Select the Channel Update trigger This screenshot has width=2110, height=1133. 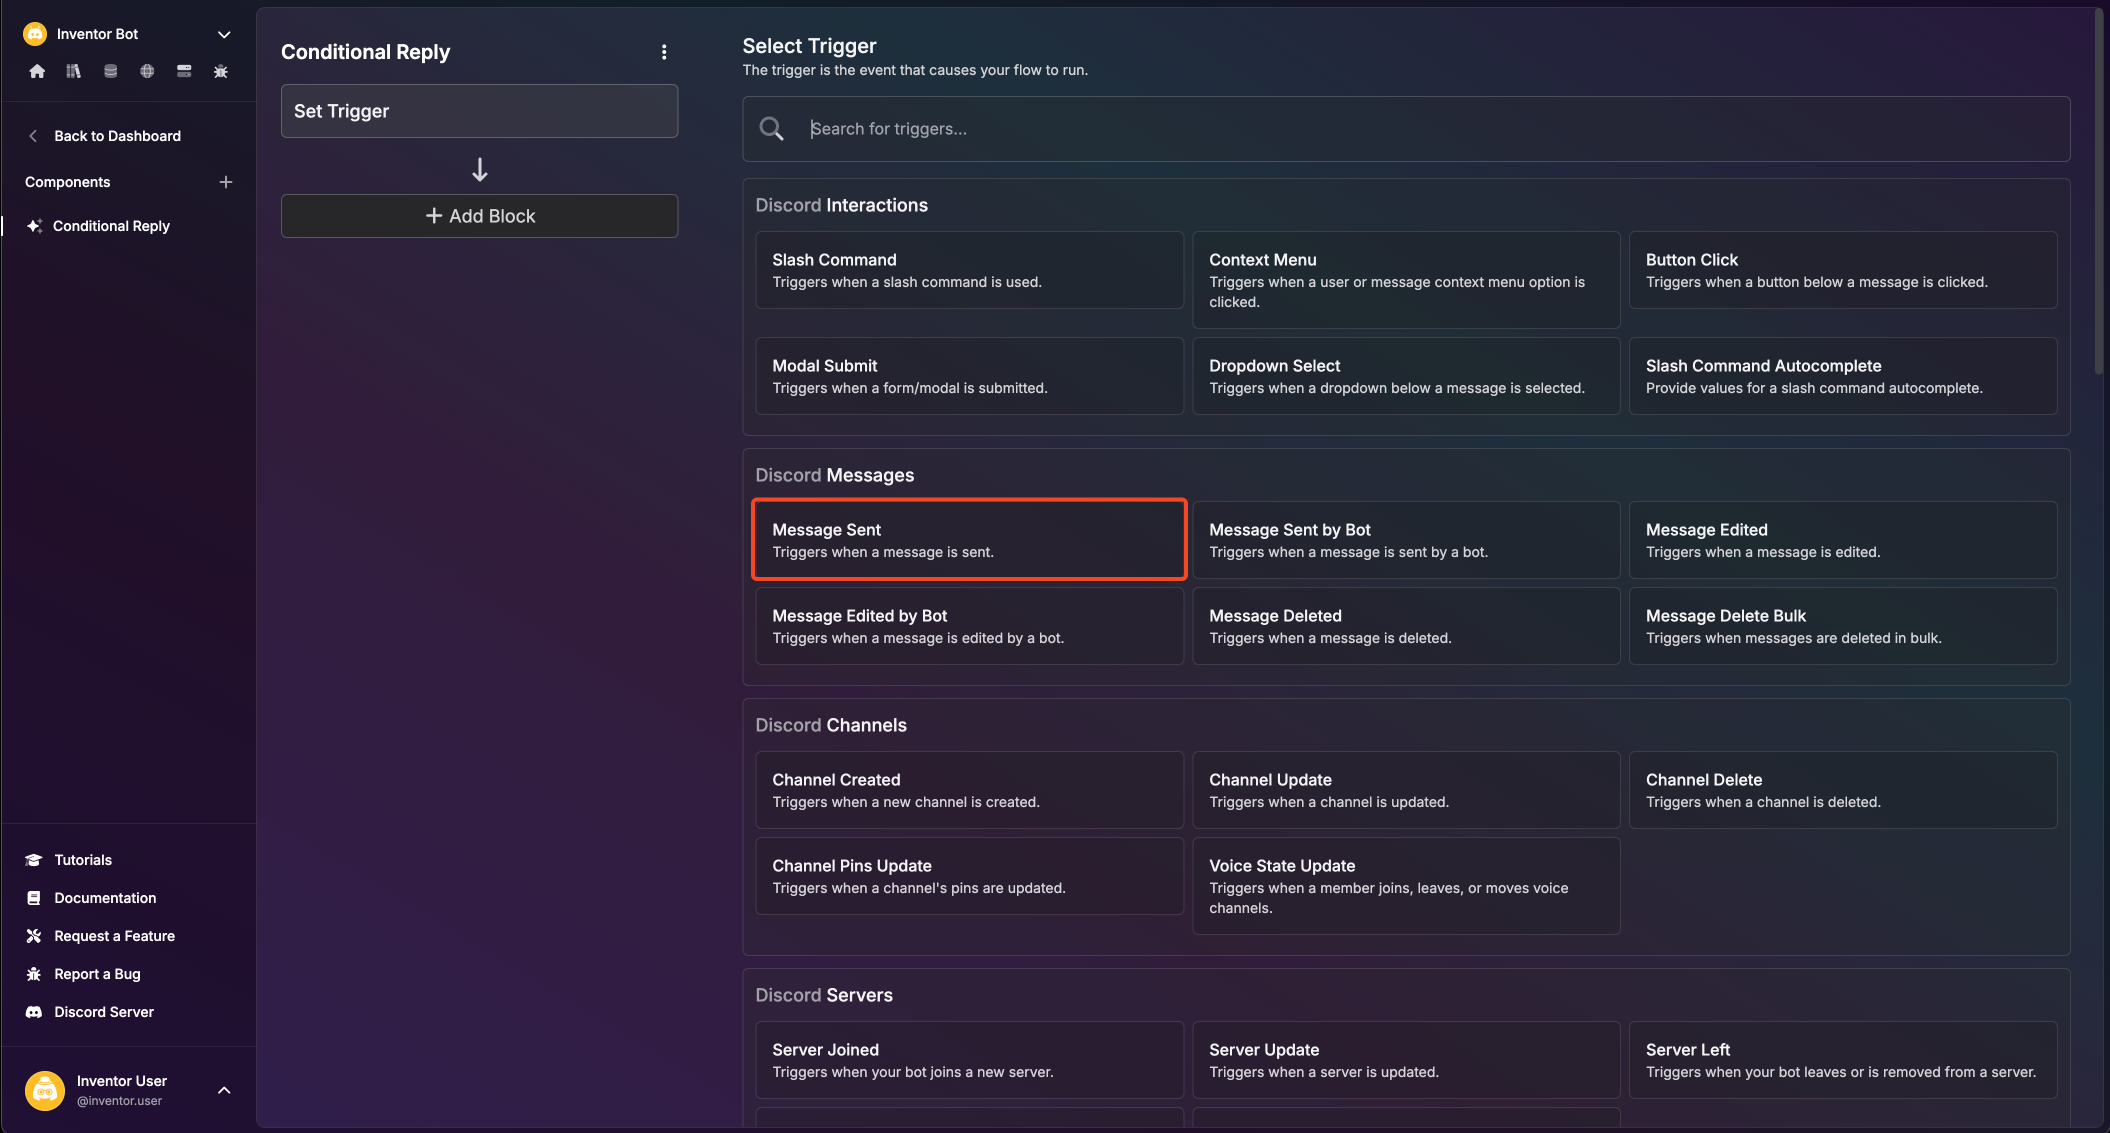pos(1406,790)
